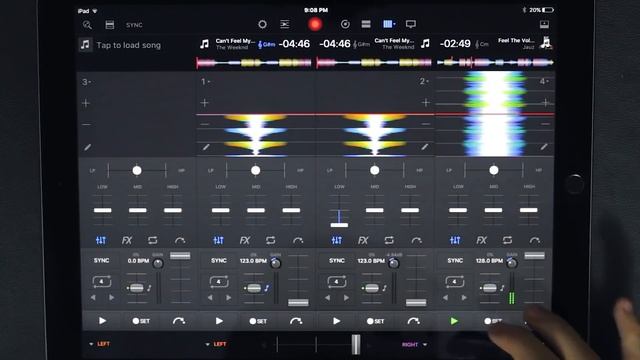Expand the deck 4 number menu
Image resolution: width=640 pixels, height=360 pixels.
point(544,82)
